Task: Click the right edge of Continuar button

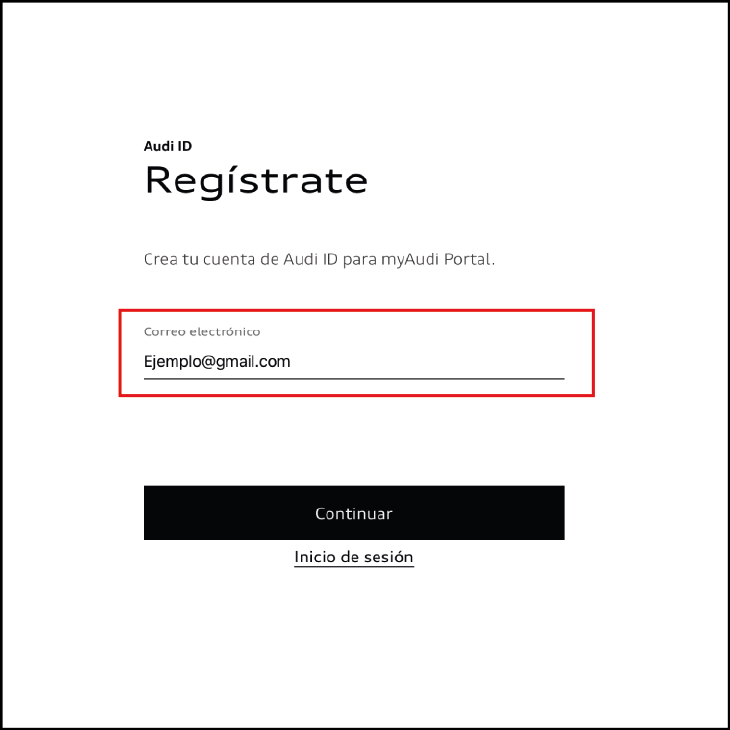Action: pos(558,513)
